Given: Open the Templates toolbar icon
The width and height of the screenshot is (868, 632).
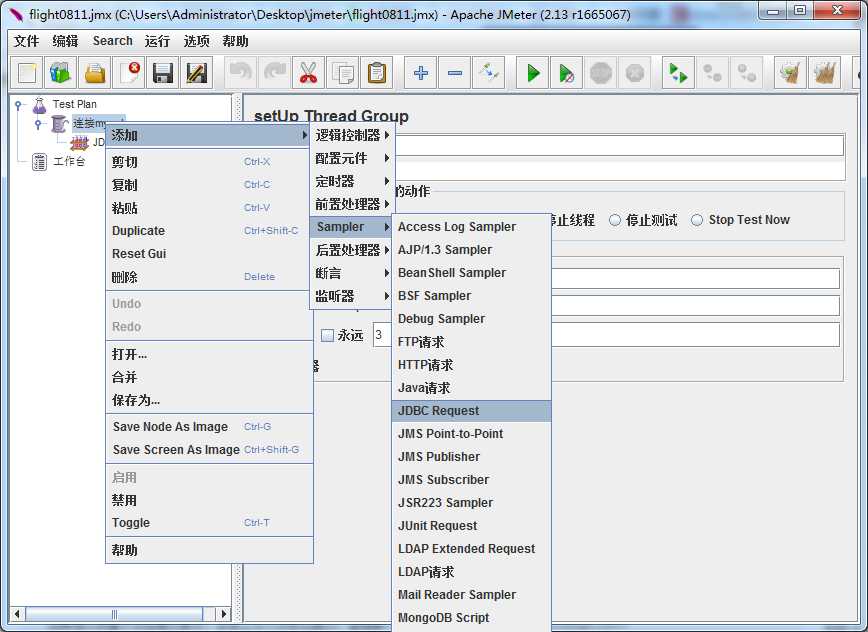Looking at the screenshot, I should (x=61, y=73).
